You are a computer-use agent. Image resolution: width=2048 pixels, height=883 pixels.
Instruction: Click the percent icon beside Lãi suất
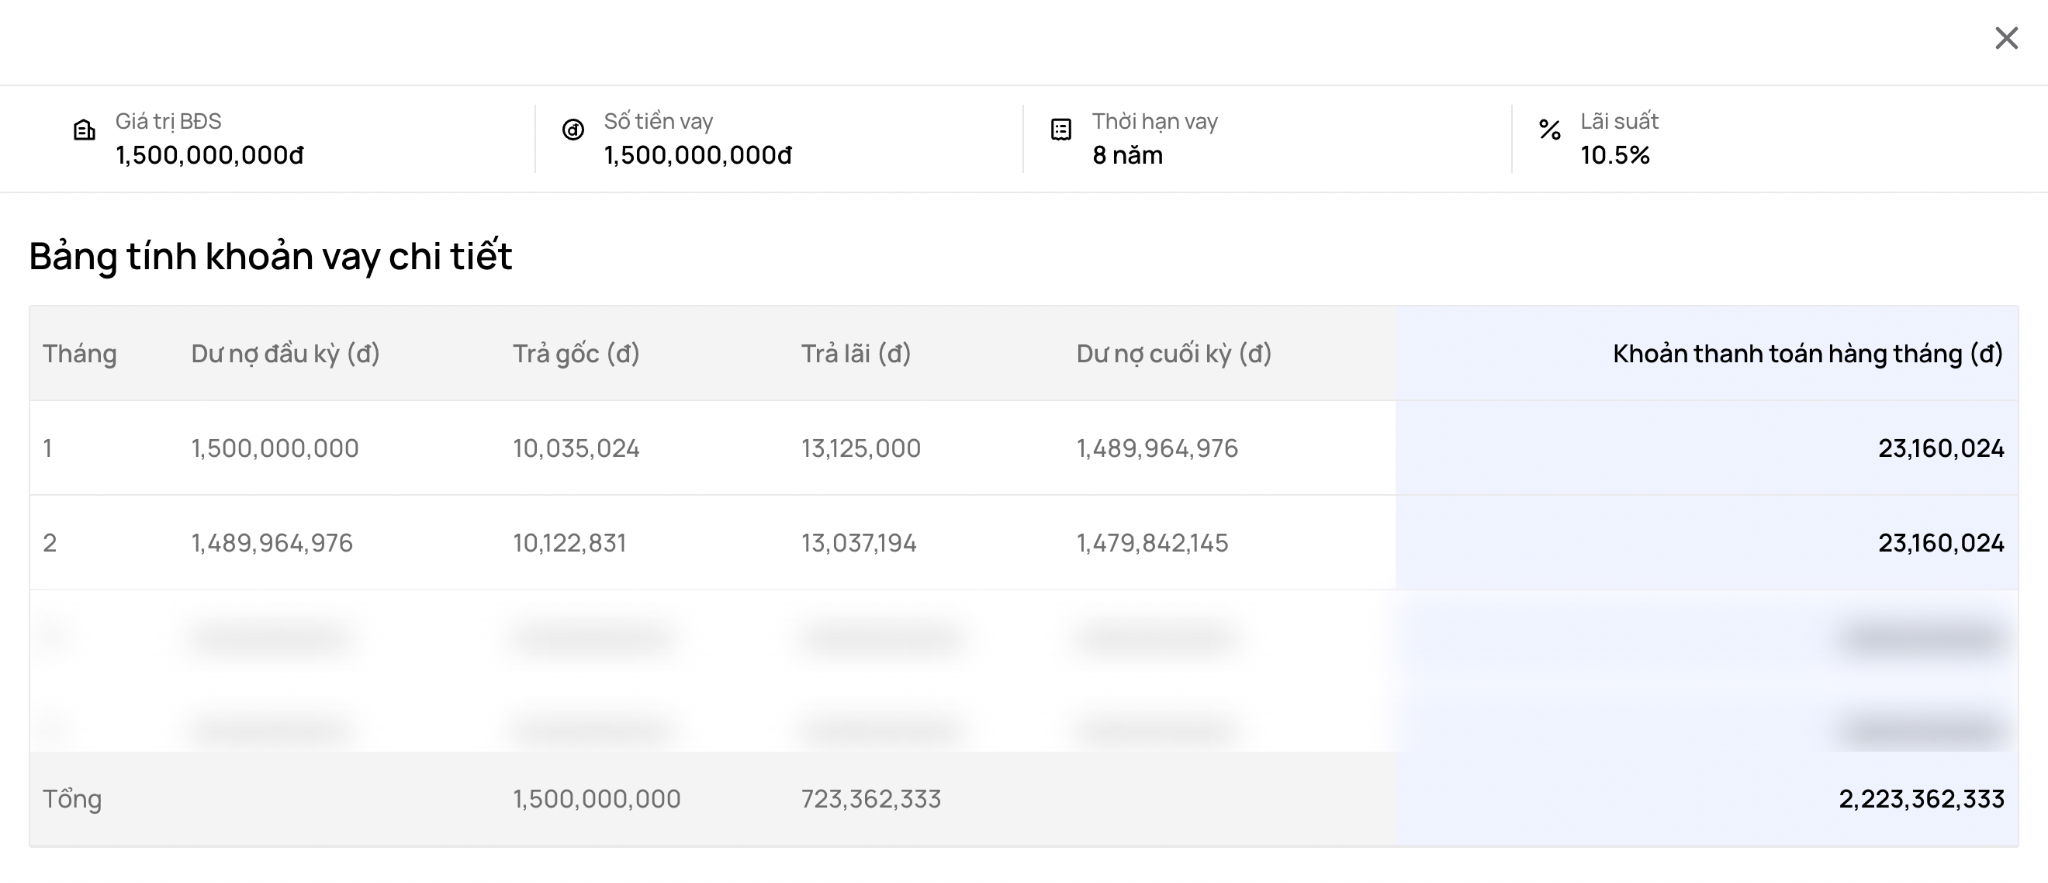coord(1550,130)
